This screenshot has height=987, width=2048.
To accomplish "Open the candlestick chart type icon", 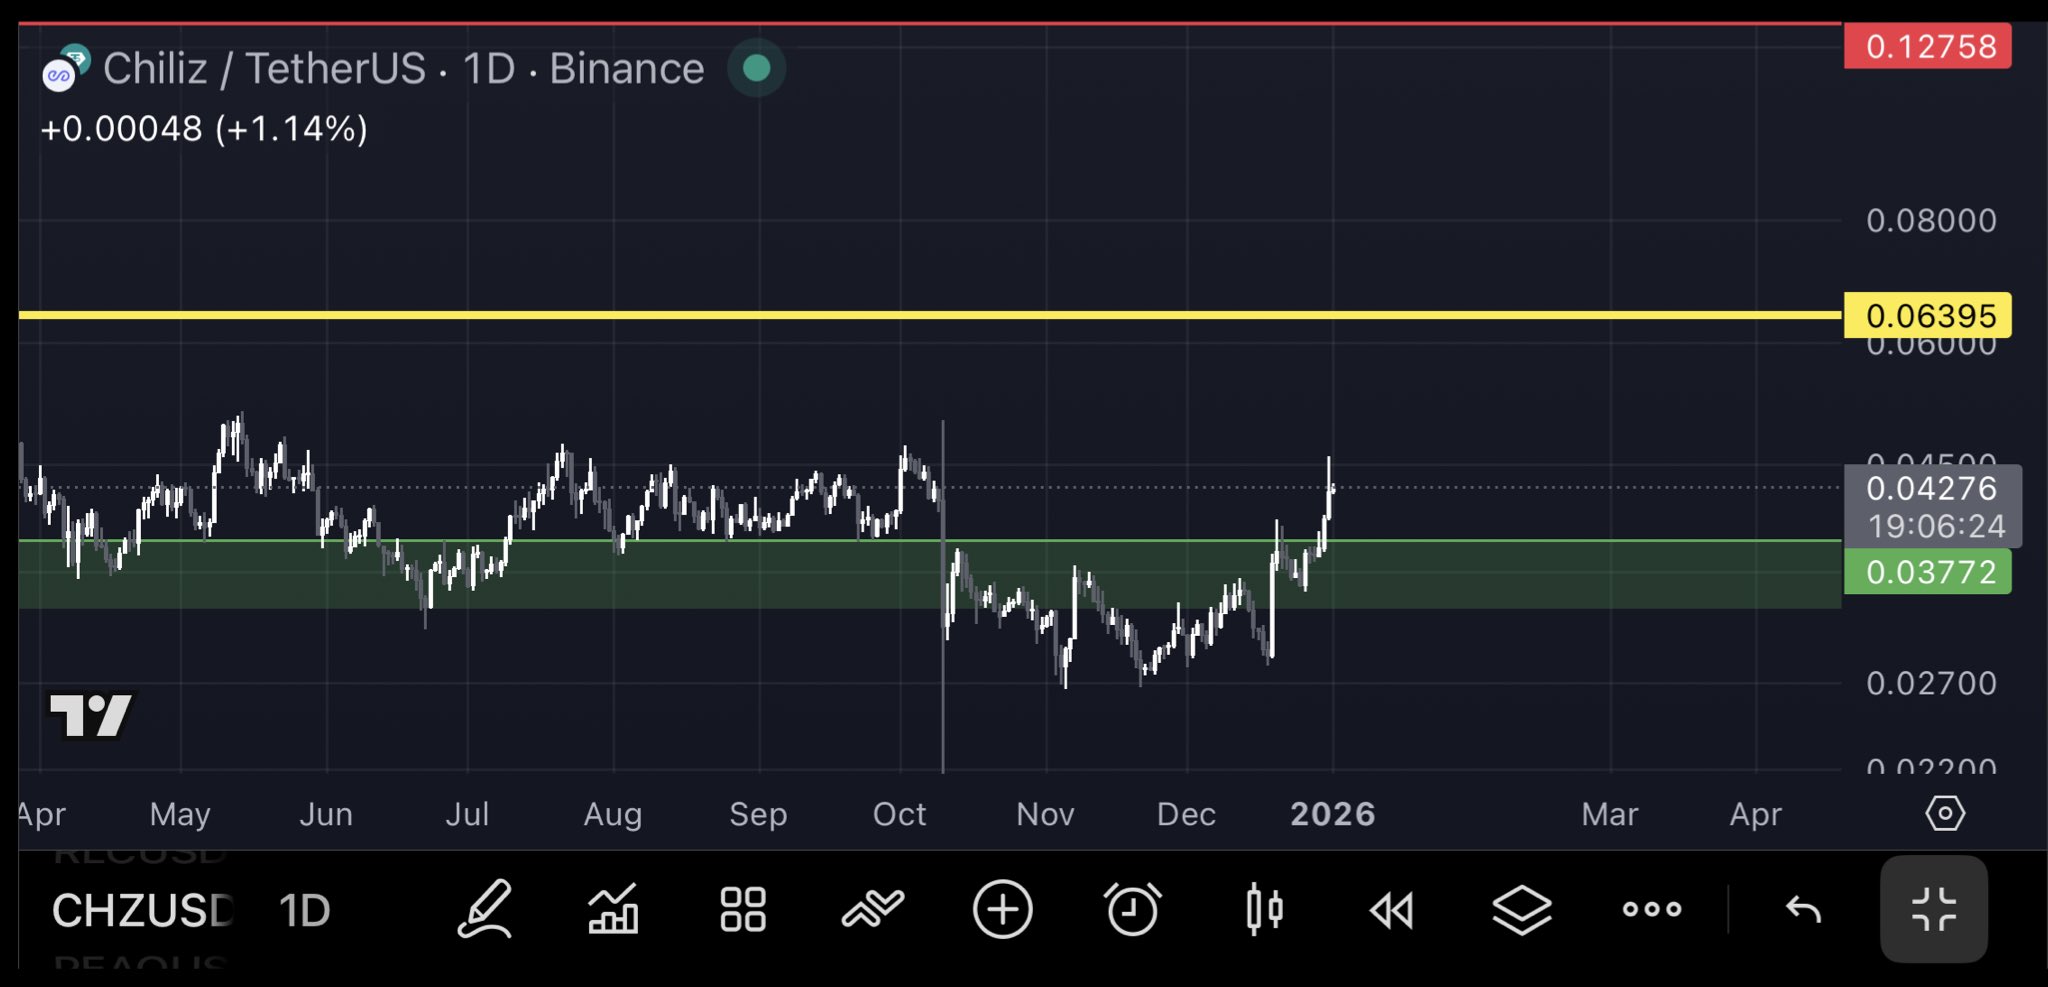I will (1264, 909).
